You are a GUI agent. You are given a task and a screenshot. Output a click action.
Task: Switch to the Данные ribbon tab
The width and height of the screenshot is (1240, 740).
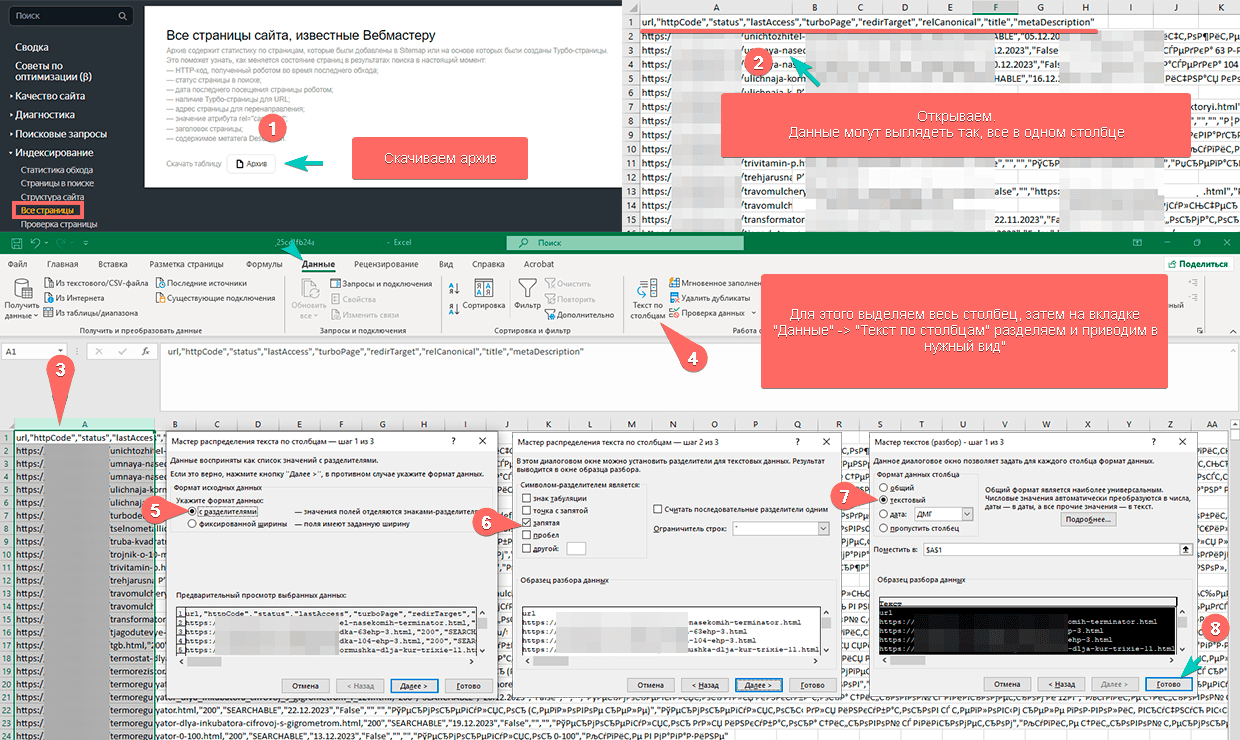tap(318, 264)
